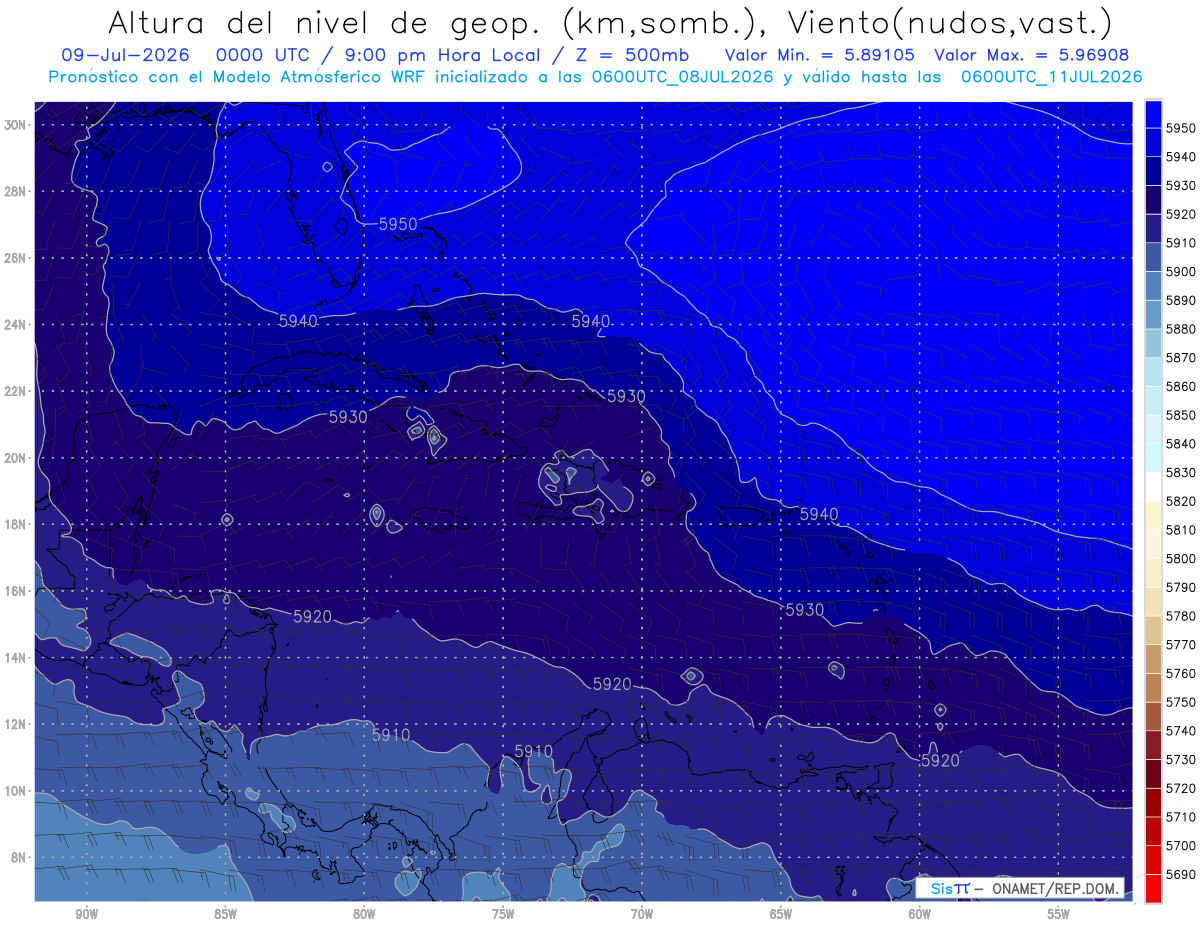The height and width of the screenshot is (927, 1200).
Task: Click the legend value 5740 on the color bar
Action: (x=1180, y=731)
